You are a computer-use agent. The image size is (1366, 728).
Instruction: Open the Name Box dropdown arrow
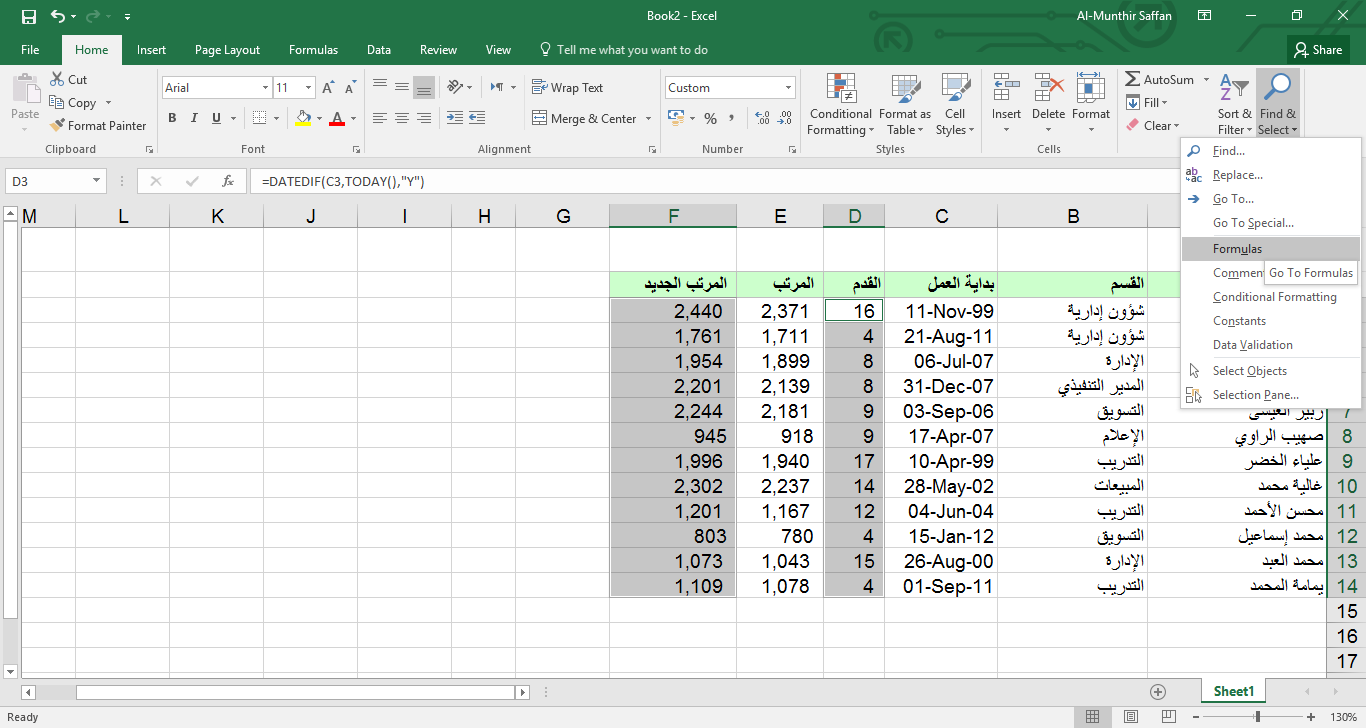pyautogui.click(x=97, y=181)
